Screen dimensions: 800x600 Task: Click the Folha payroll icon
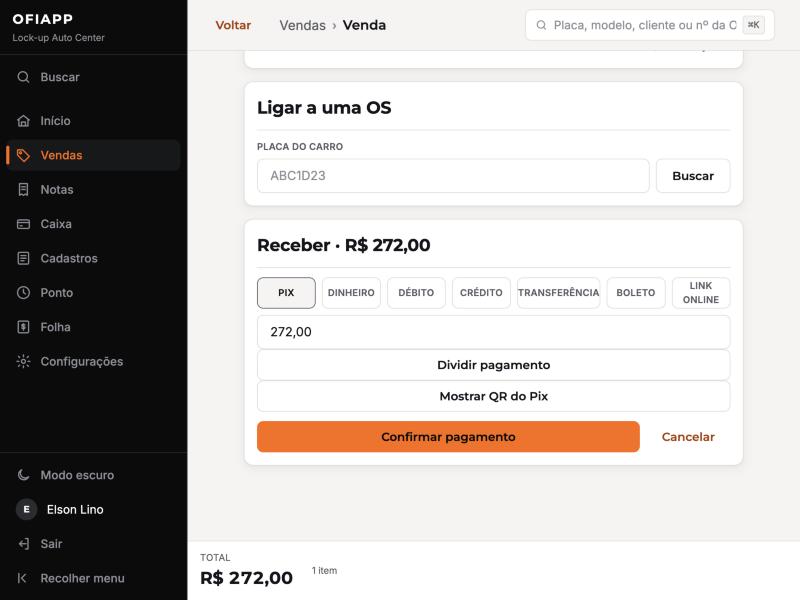23,327
